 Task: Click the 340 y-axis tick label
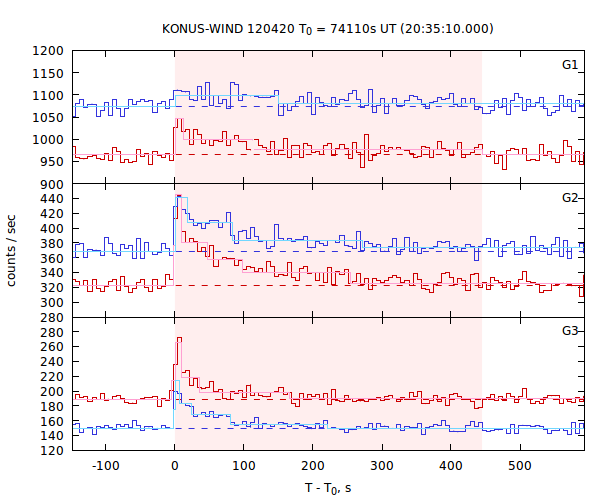[x=52, y=273]
